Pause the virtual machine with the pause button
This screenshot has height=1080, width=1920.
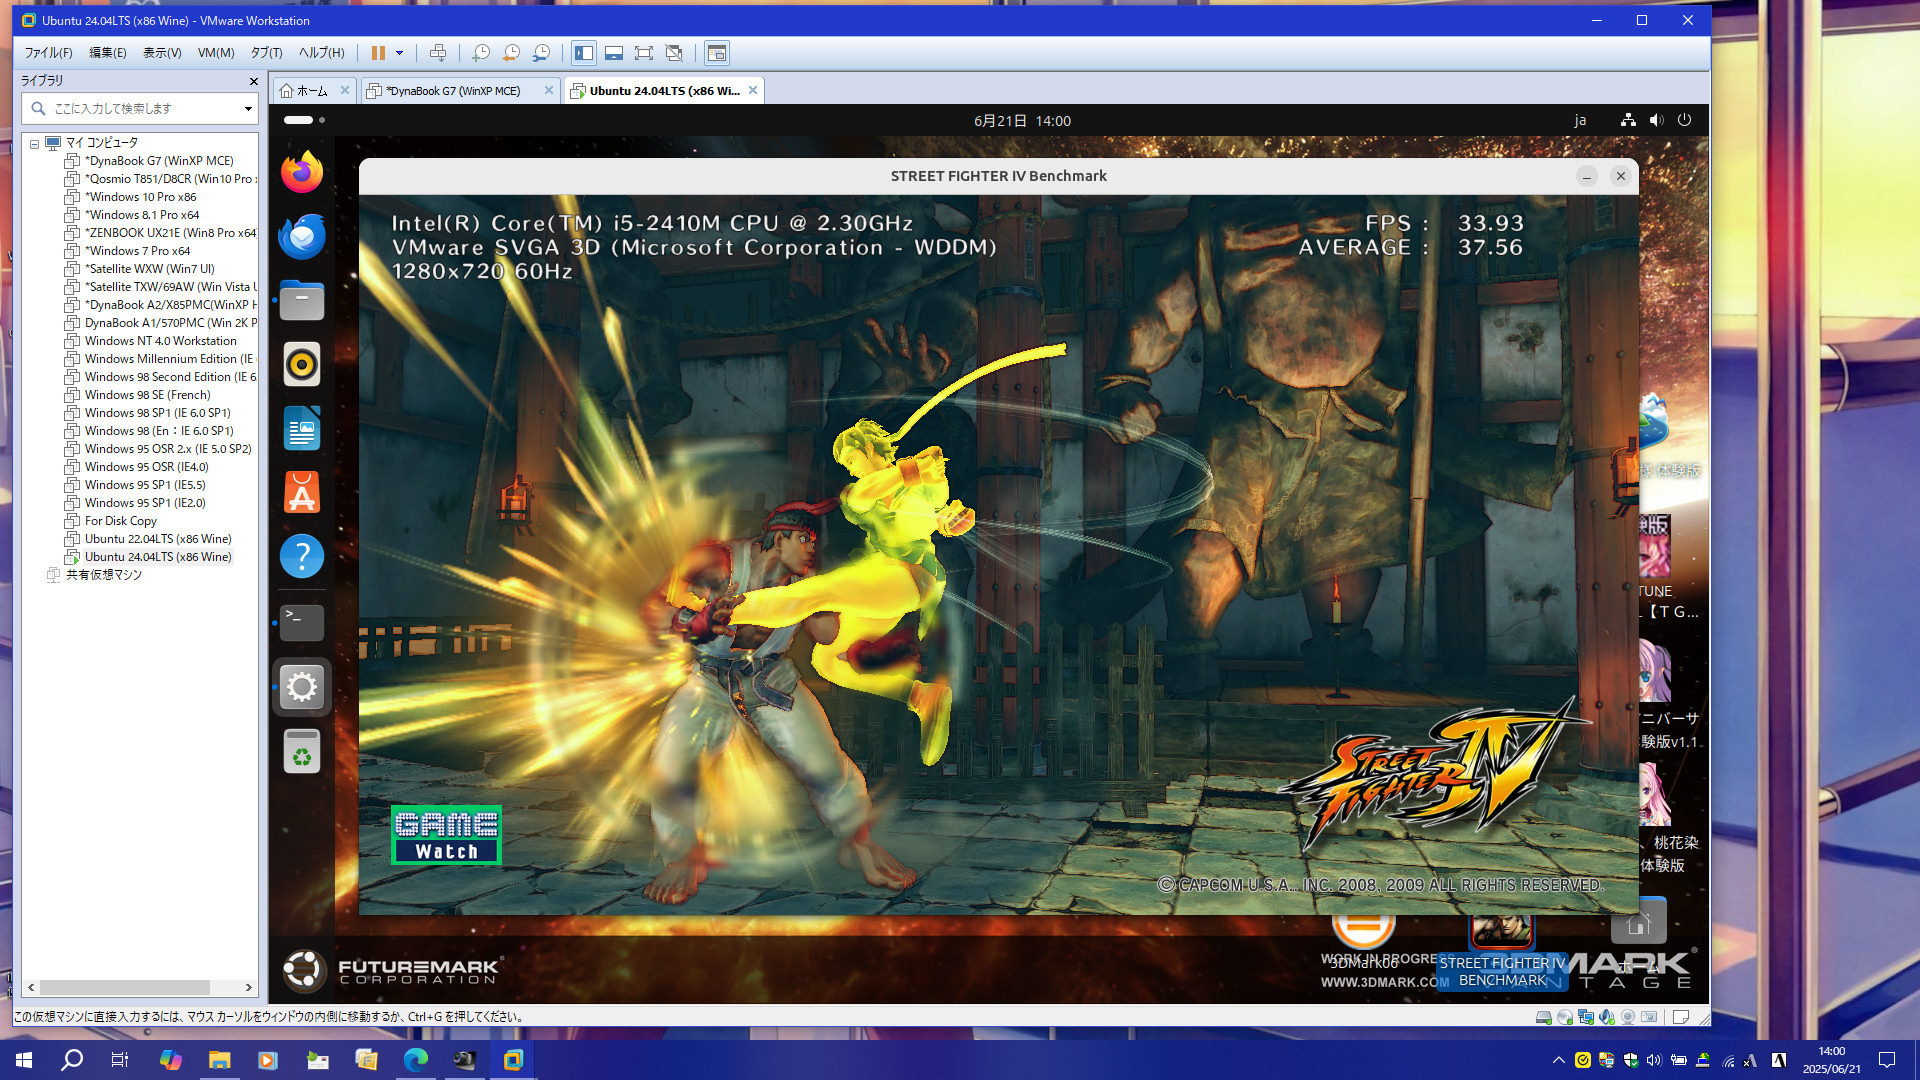point(378,53)
